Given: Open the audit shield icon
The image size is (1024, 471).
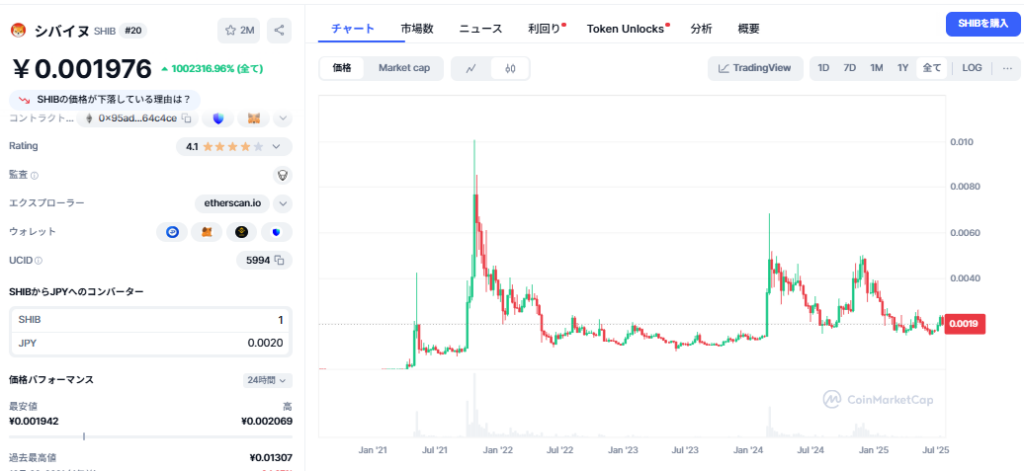Looking at the screenshot, I should tap(282, 175).
